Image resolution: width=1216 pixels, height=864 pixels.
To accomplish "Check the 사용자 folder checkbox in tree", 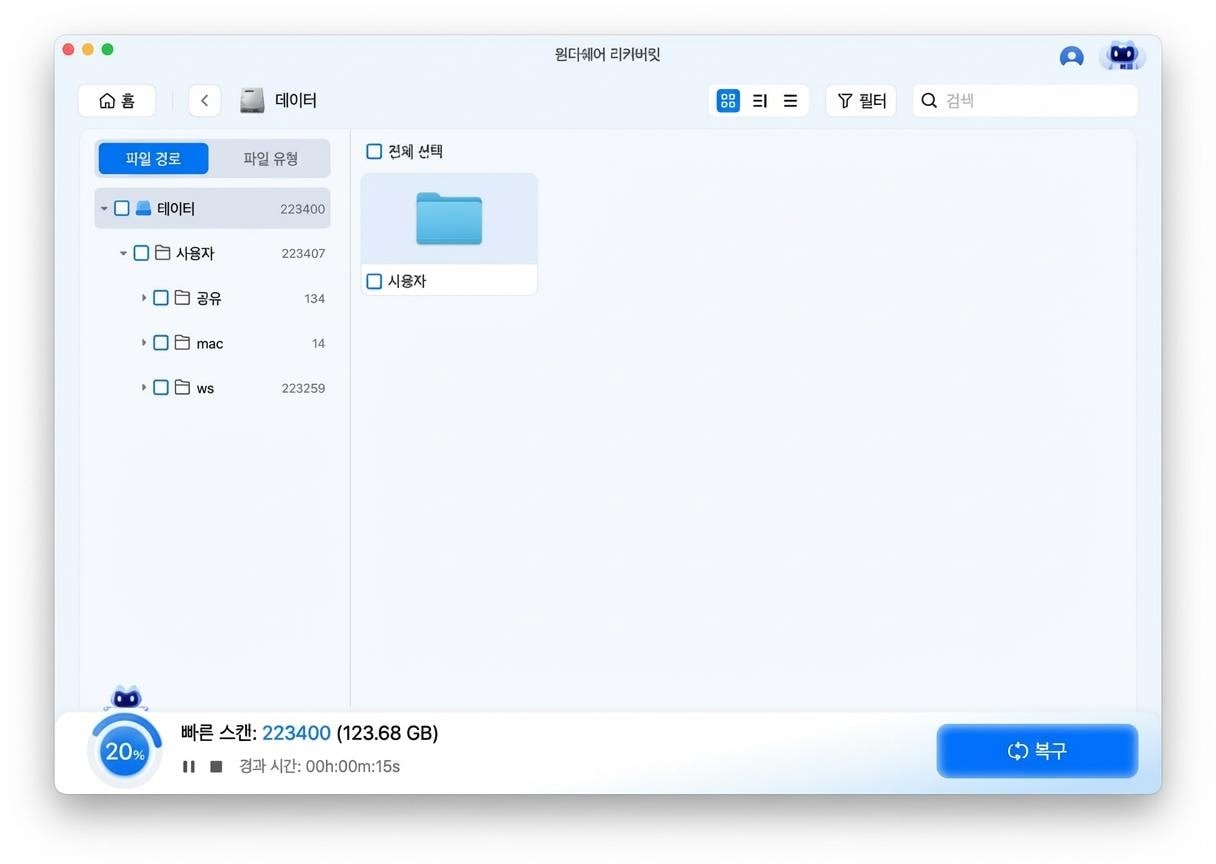I will 141,253.
